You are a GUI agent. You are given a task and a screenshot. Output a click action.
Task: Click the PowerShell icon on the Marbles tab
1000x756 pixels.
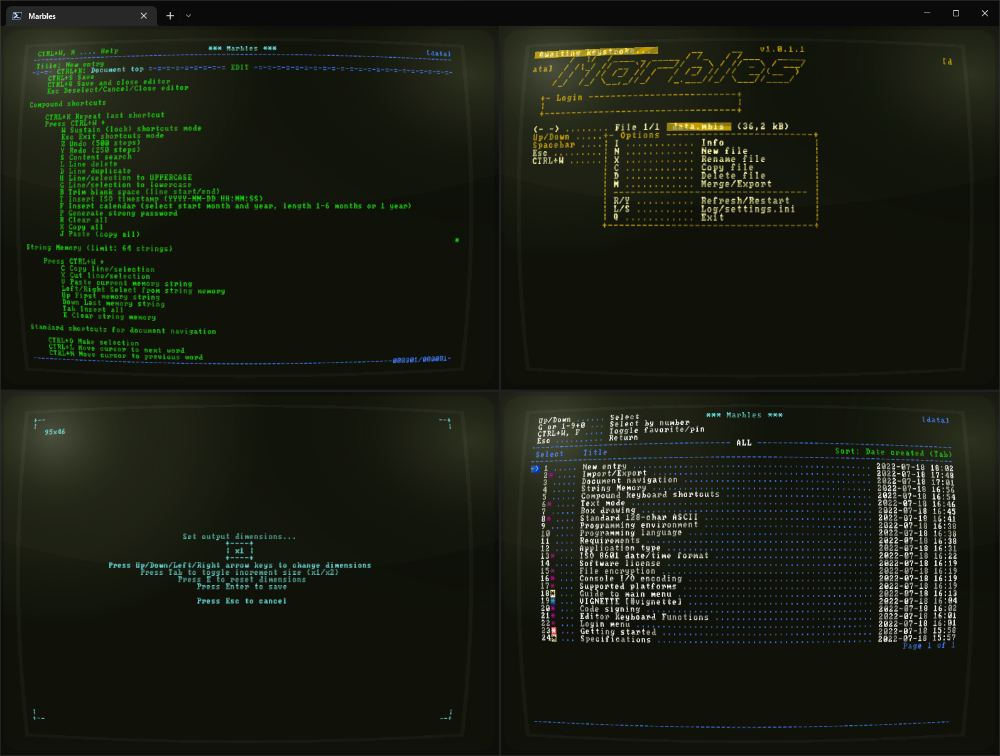[x=17, y=16]
